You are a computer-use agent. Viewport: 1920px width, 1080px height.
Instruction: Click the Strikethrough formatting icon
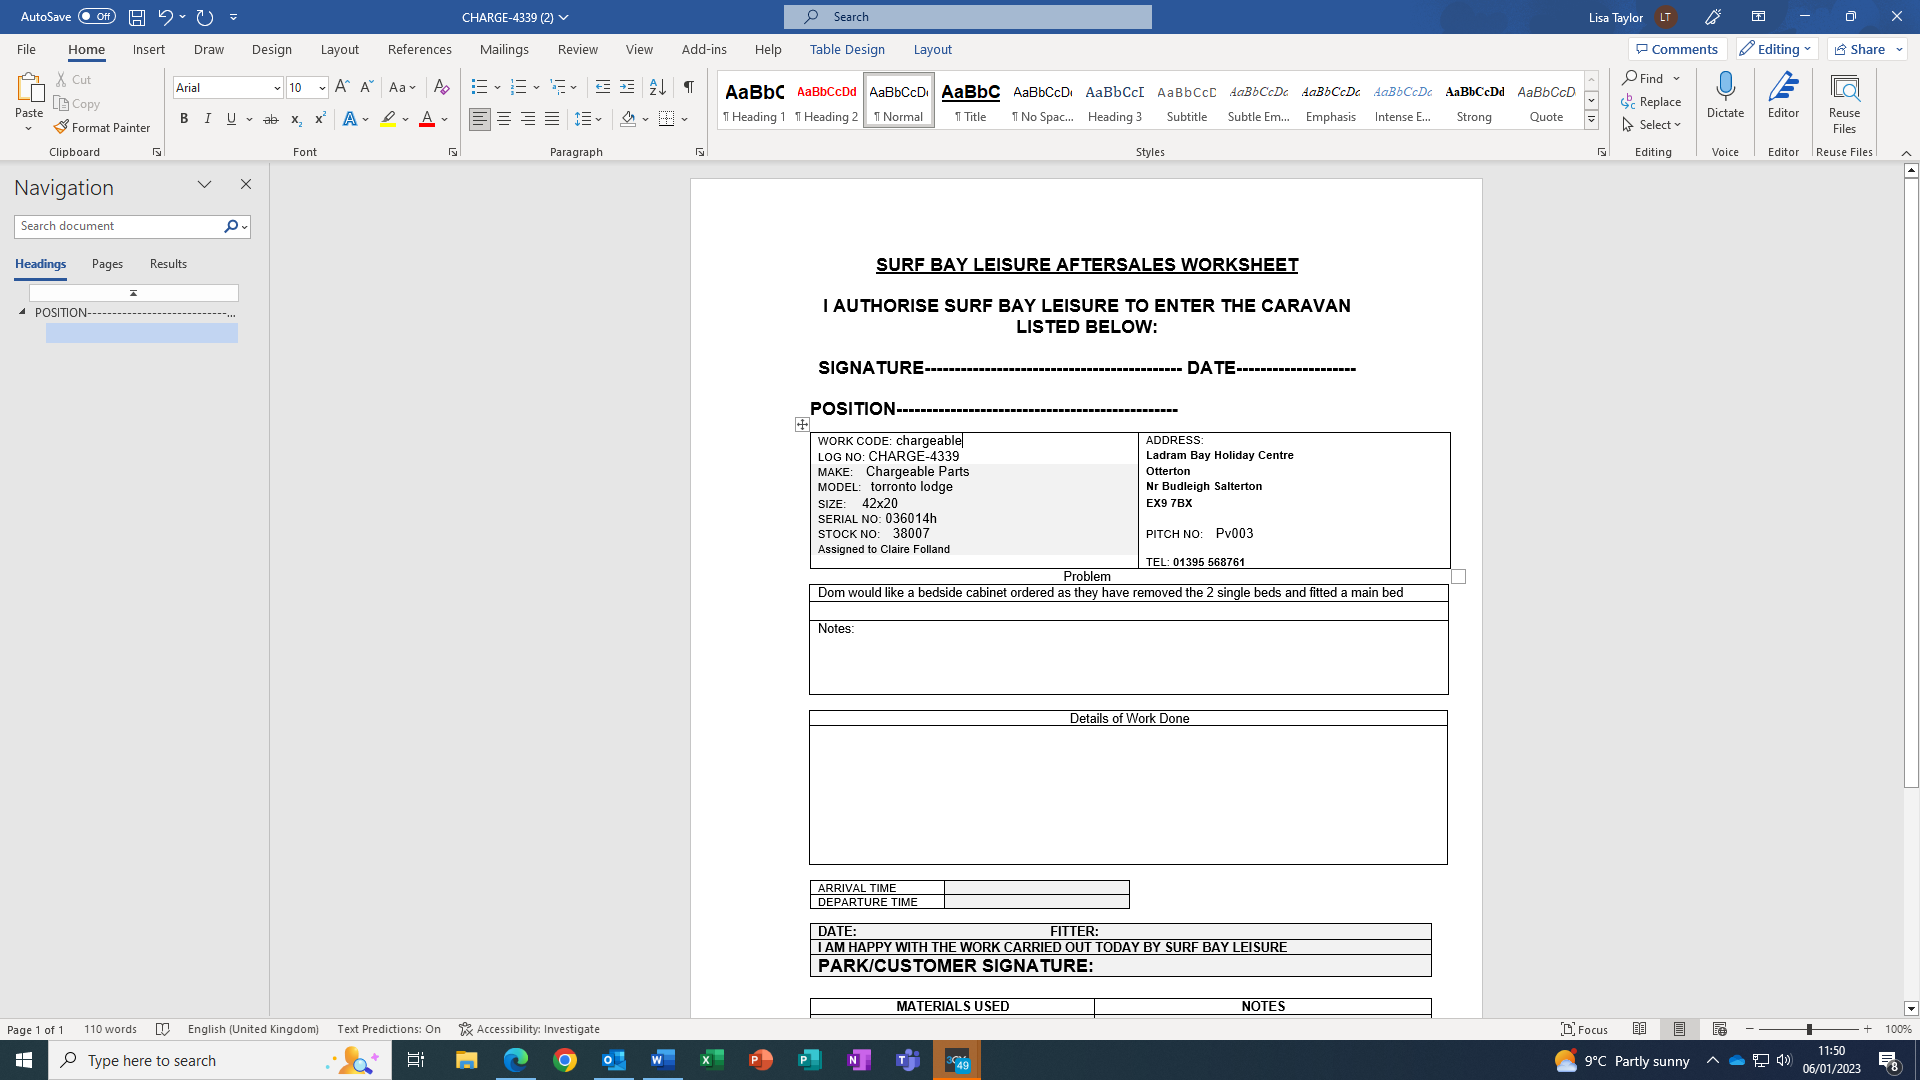[270, 119]
